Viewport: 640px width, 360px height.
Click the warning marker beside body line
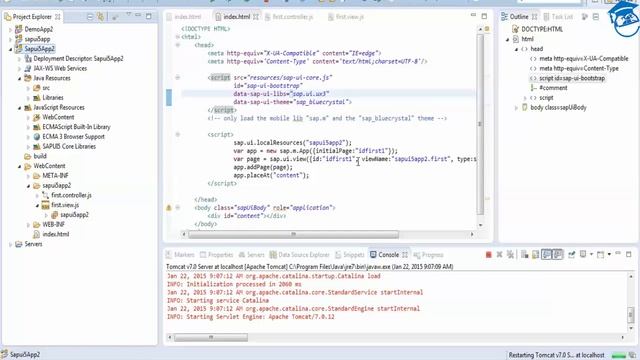click(x=169, y=208)
